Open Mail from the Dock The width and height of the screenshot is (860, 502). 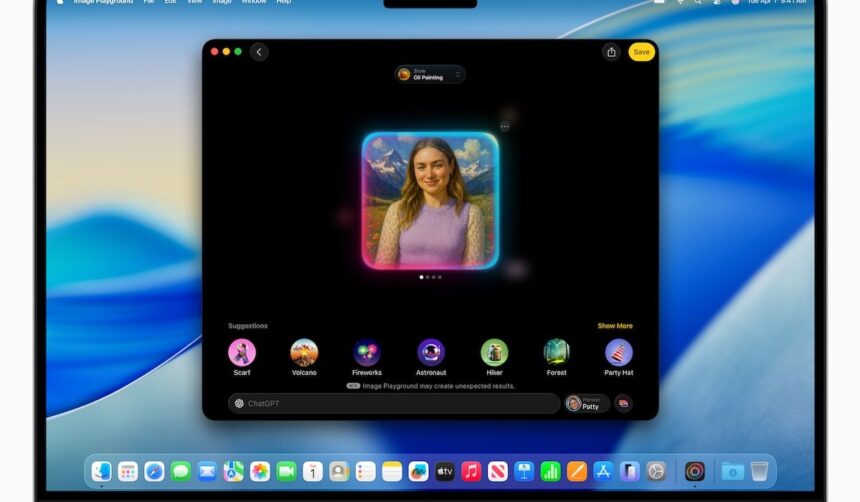[x=207, y=471]
